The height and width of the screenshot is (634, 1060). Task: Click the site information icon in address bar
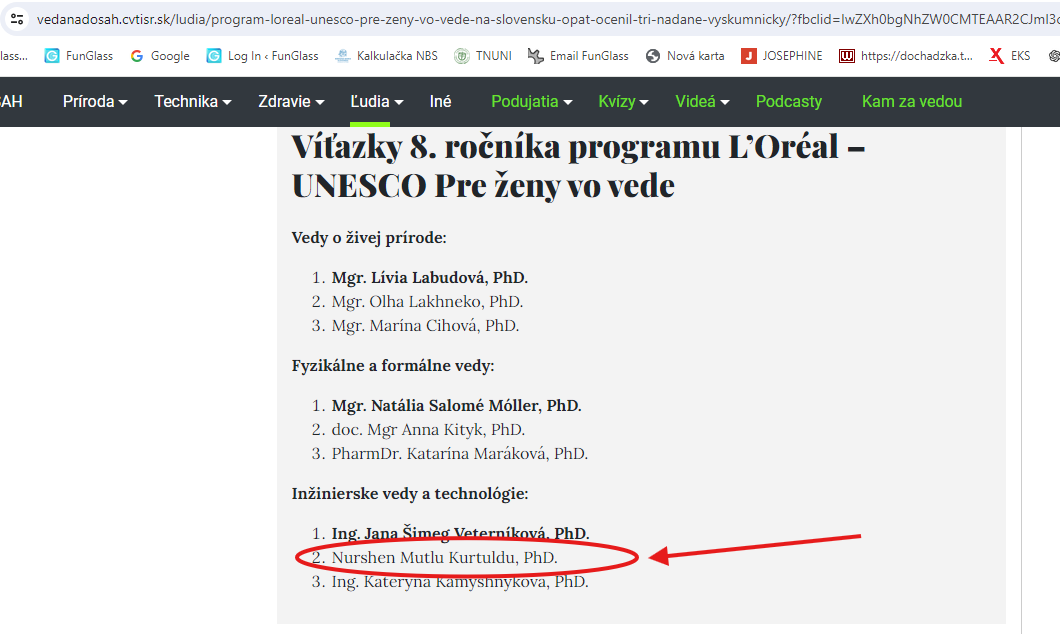(17, 19)
